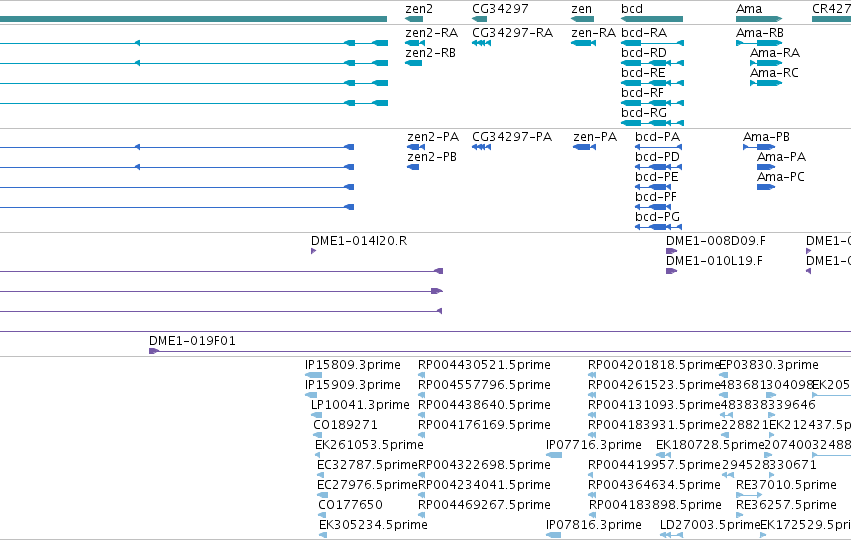Image resolution: width=851 pixels, height=540 pixels.
Task: Select the Ama-RA transcript label
Action: coord(775,53)
